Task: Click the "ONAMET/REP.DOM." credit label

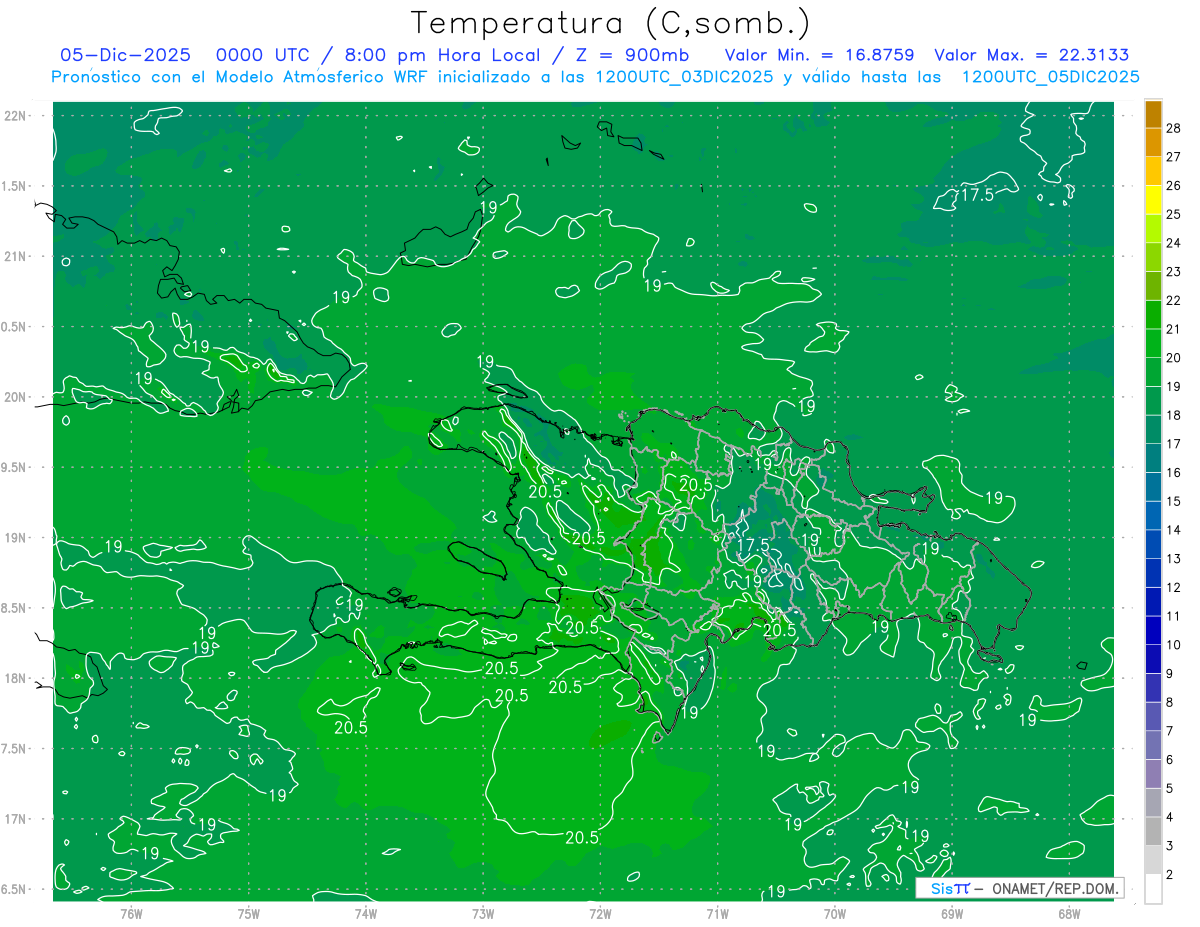Action: click(1054, 888)
